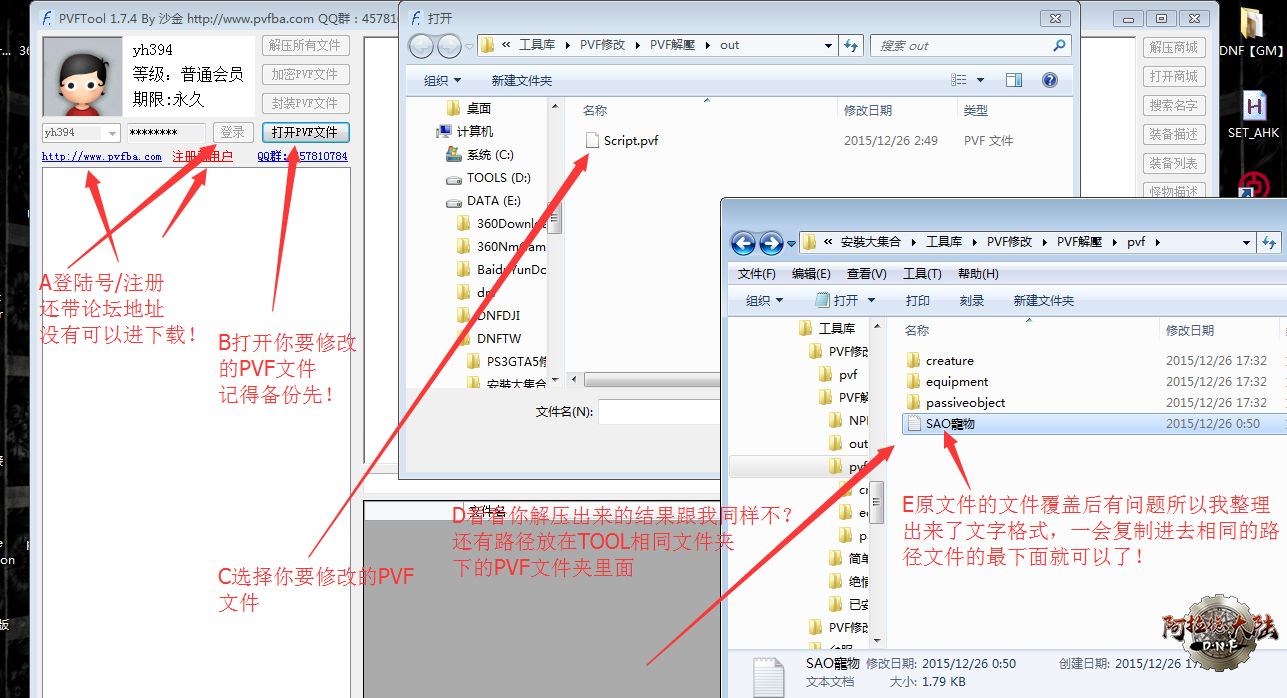Click the back arrow in the pvf Explorer window
This screenshot has width=1287, height=698.
(x=743, y=243)
